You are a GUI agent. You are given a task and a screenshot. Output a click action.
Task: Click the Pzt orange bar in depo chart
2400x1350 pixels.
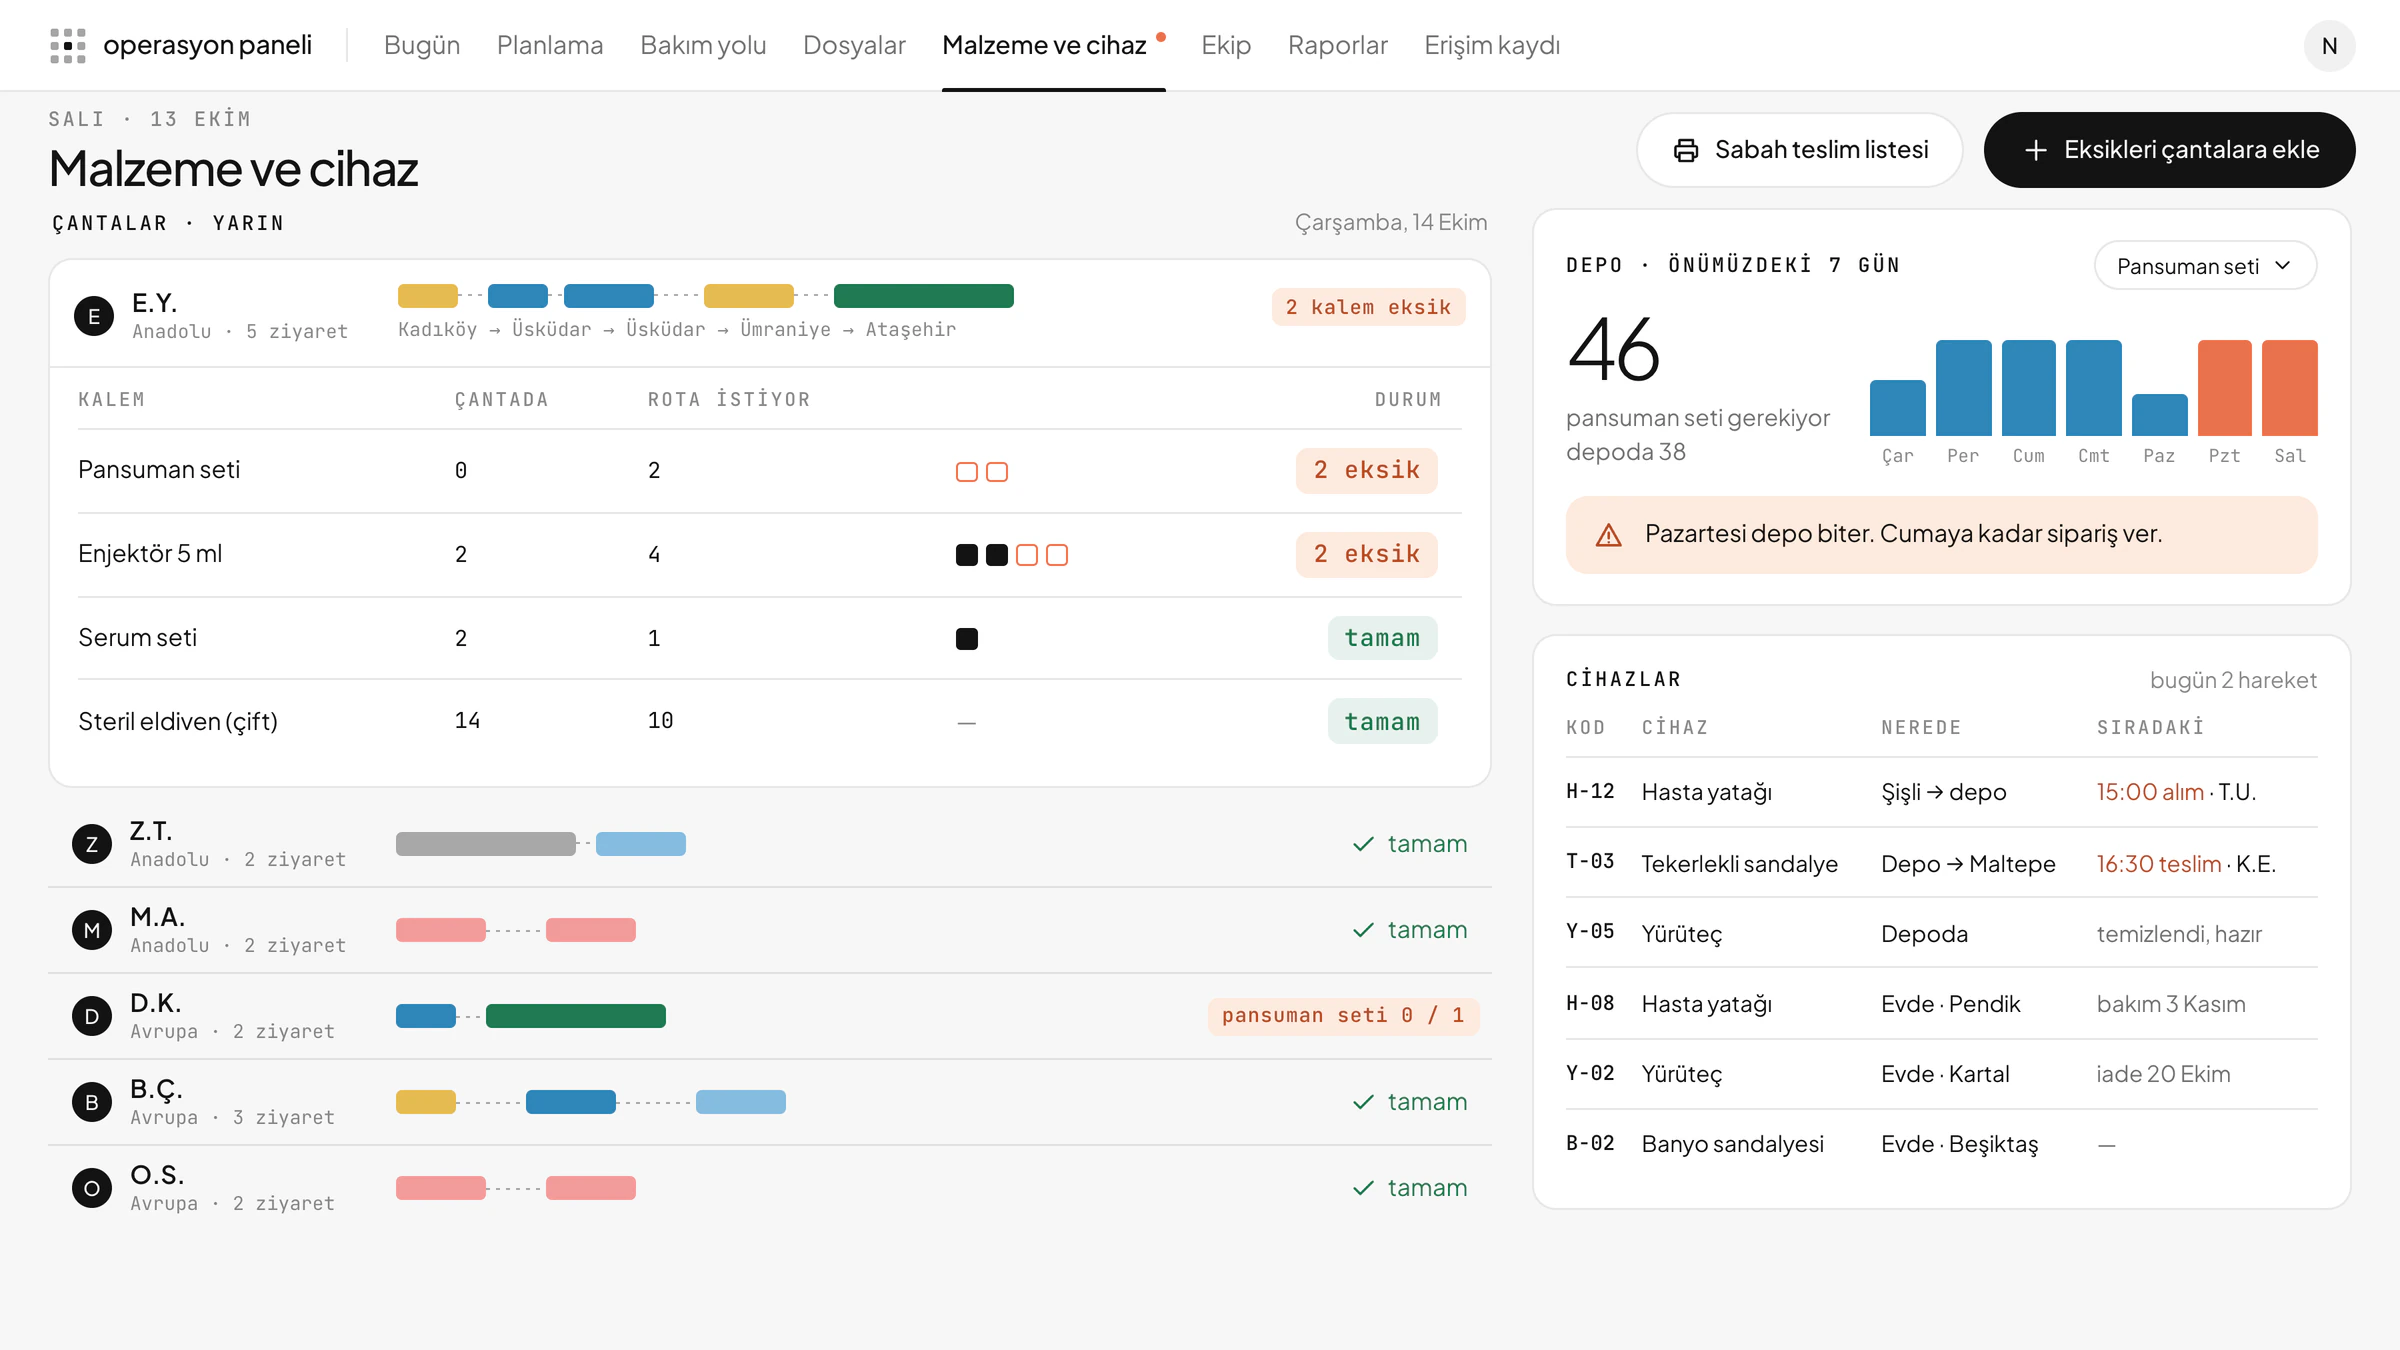(x=2224, y=388)
